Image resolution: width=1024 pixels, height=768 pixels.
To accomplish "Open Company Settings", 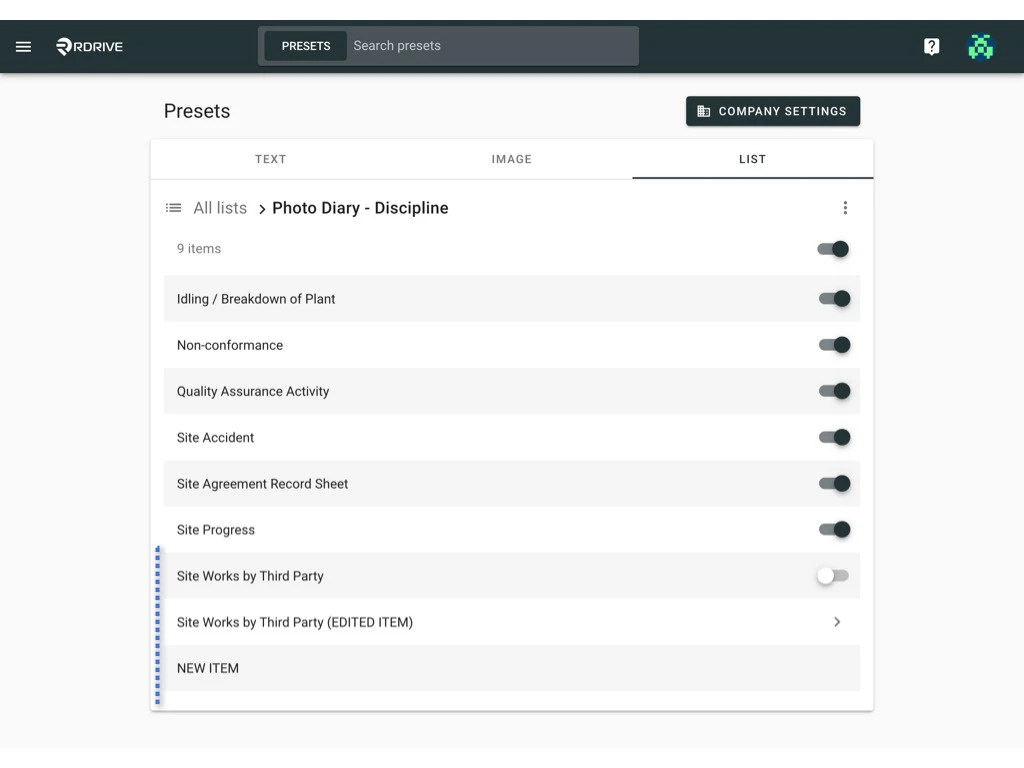I will [772, 111].
